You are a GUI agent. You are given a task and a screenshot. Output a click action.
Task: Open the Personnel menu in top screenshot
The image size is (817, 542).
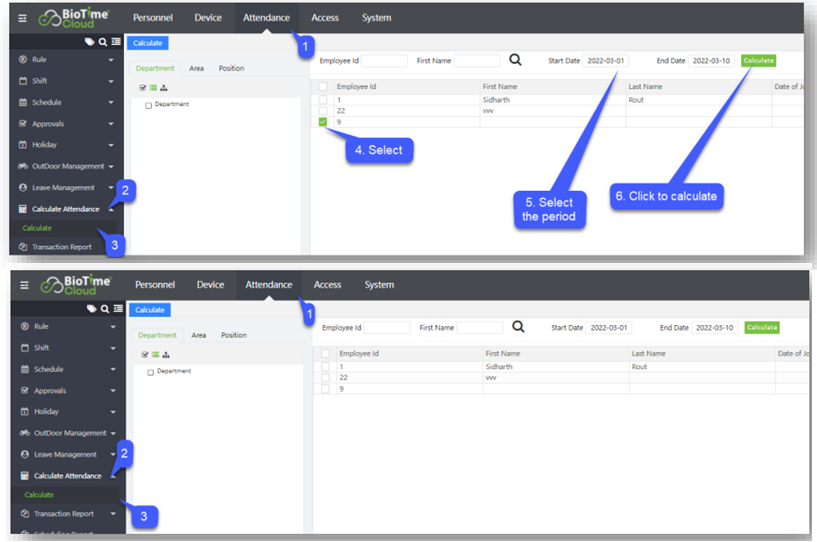pyautogui.click(x=152, y=18)
